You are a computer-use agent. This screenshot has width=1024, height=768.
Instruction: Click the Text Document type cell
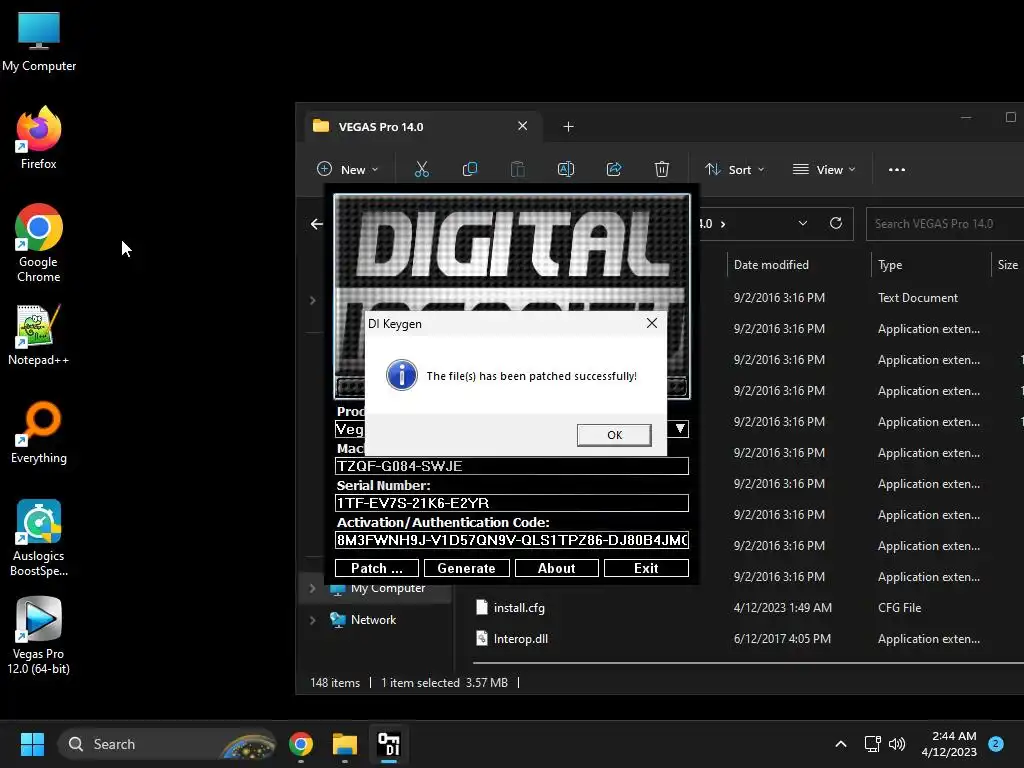tap(918, 298)
